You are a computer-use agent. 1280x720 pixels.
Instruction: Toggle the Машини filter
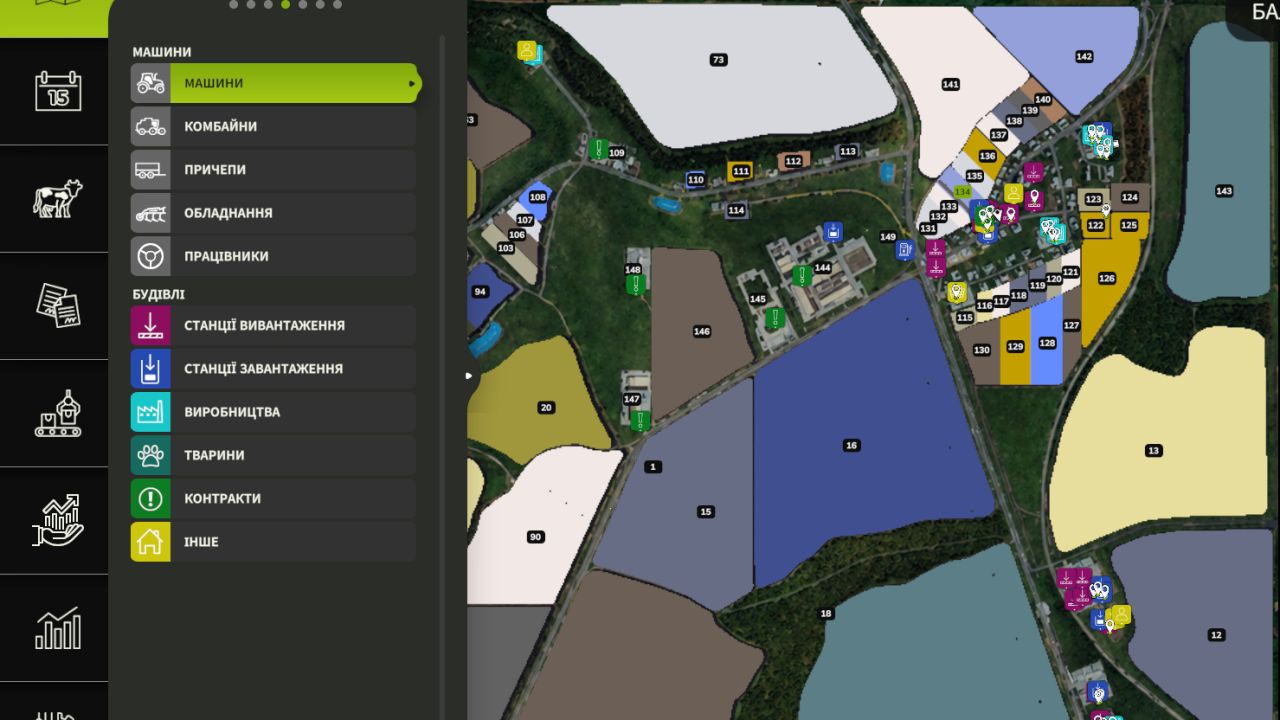click(275, 84)
